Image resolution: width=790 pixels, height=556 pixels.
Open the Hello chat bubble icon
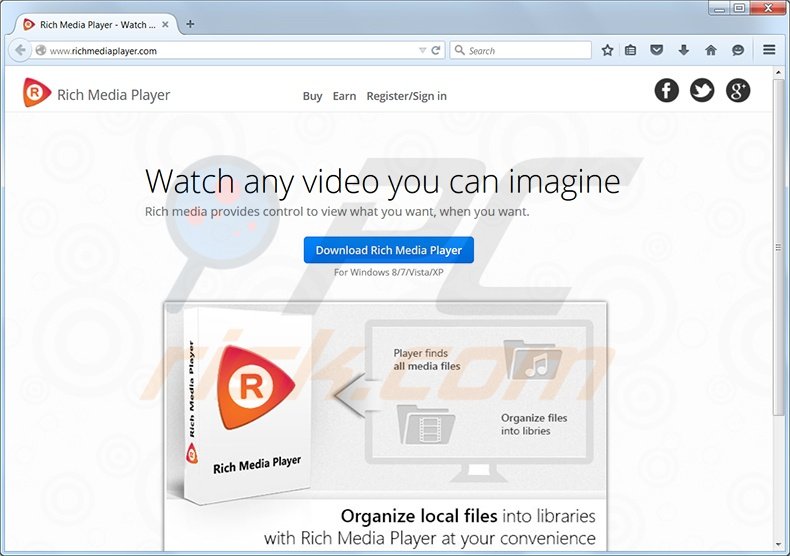coord(738,50)
